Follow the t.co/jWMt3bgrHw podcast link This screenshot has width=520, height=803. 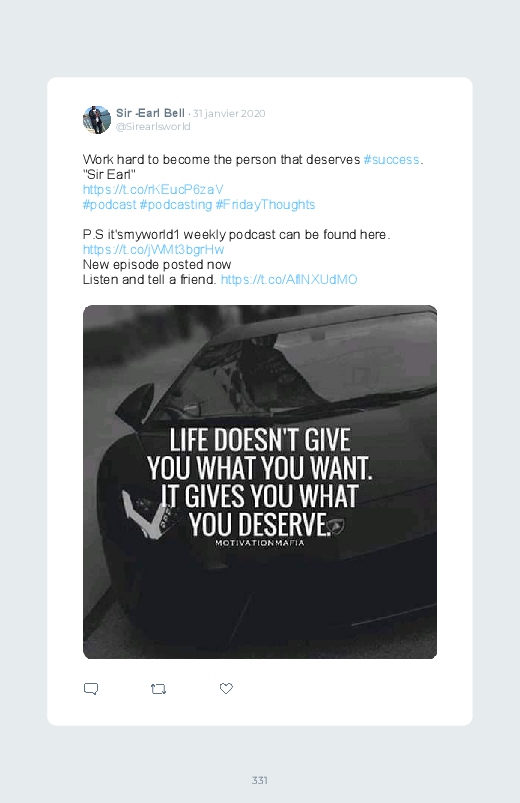point(153,249)
